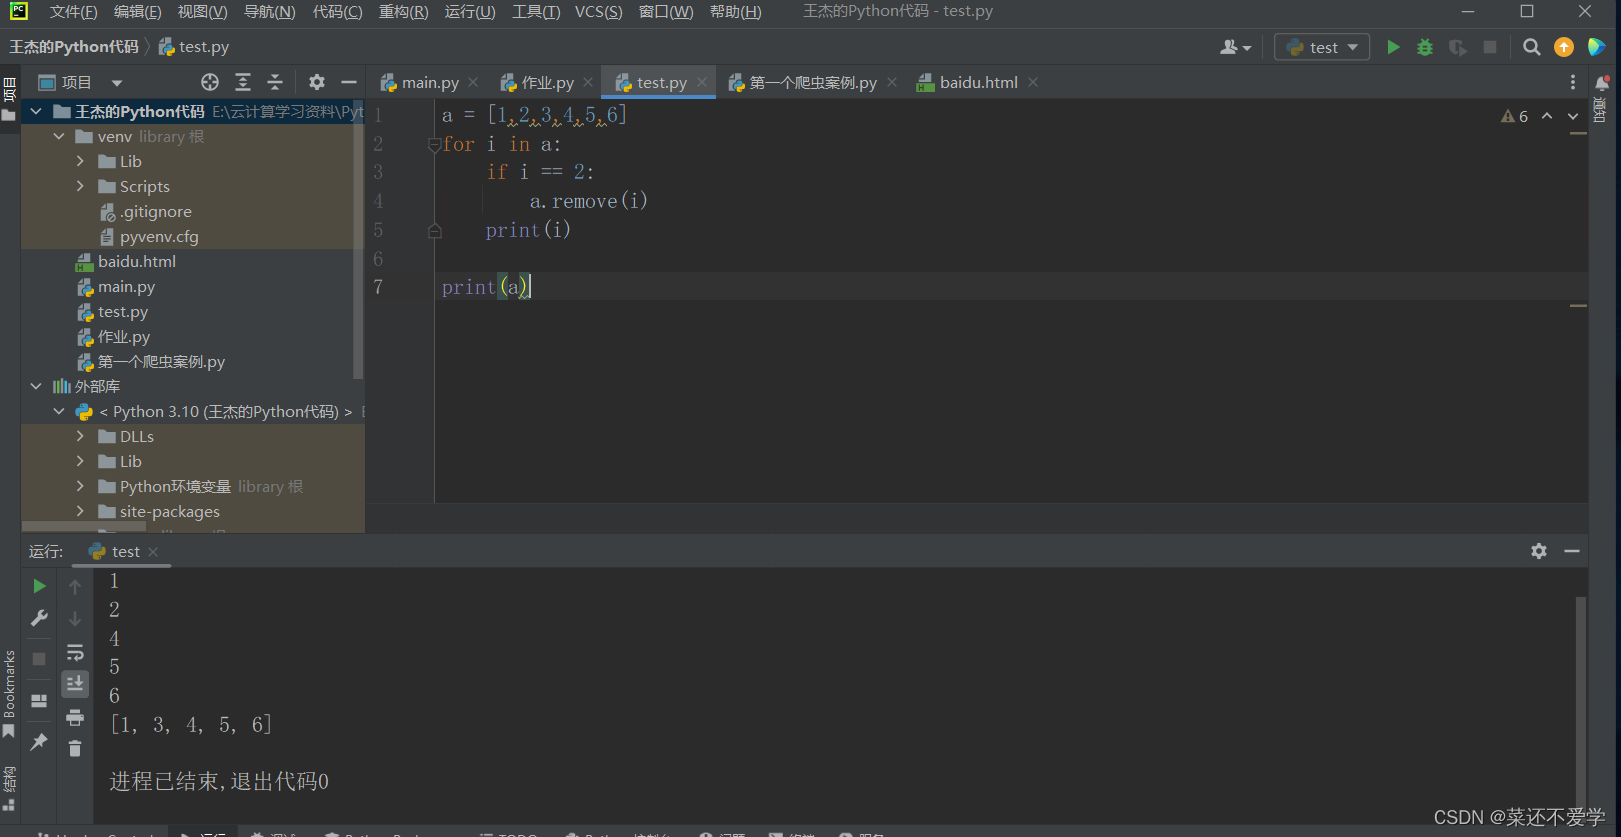Close the 第一个爬虫案例.py tab
1621x837 pixels.
(x=892, y=82)
